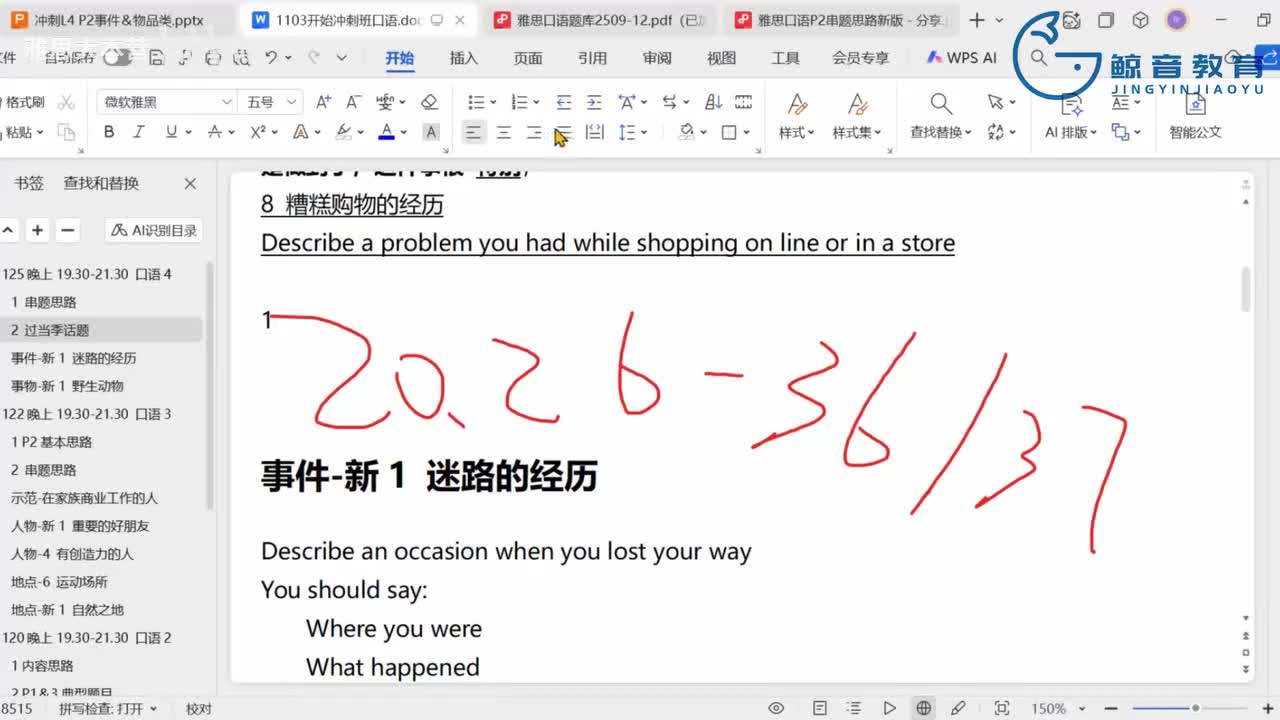Click the text effects A icon
The width and height of the screenshot is (1280, 720).
(x=300, y=132)
